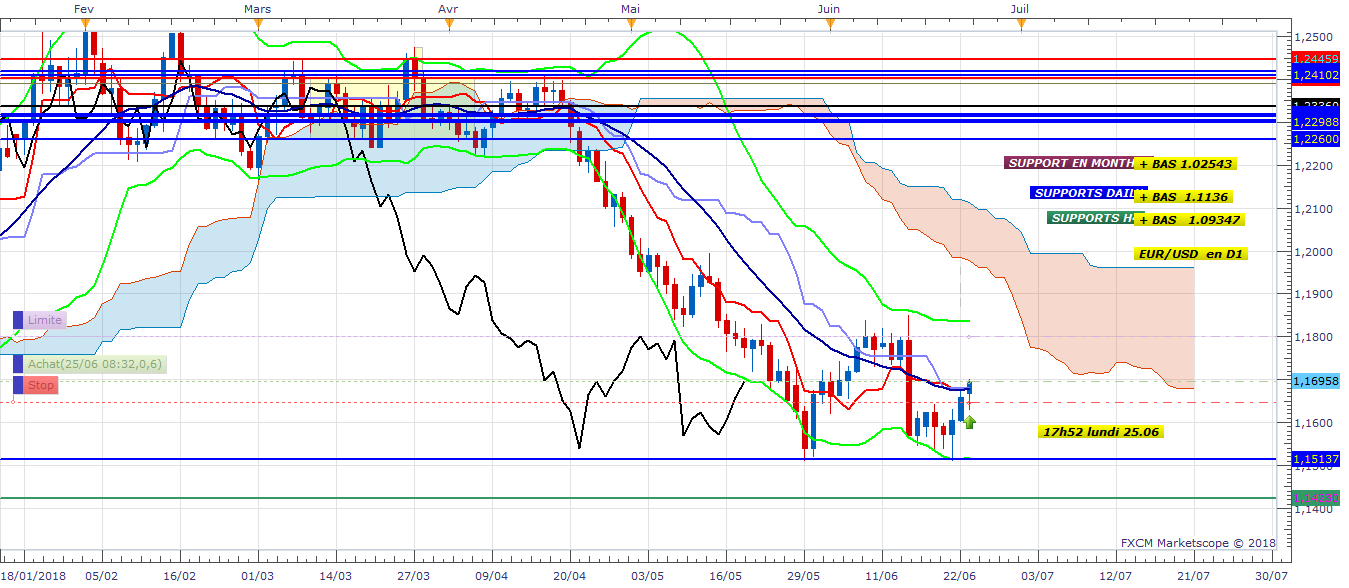Screen dimensions: 1349x588
Task: Click the 17h52 lundi 25.06 annotation
Action: [x=1101, y=432]
